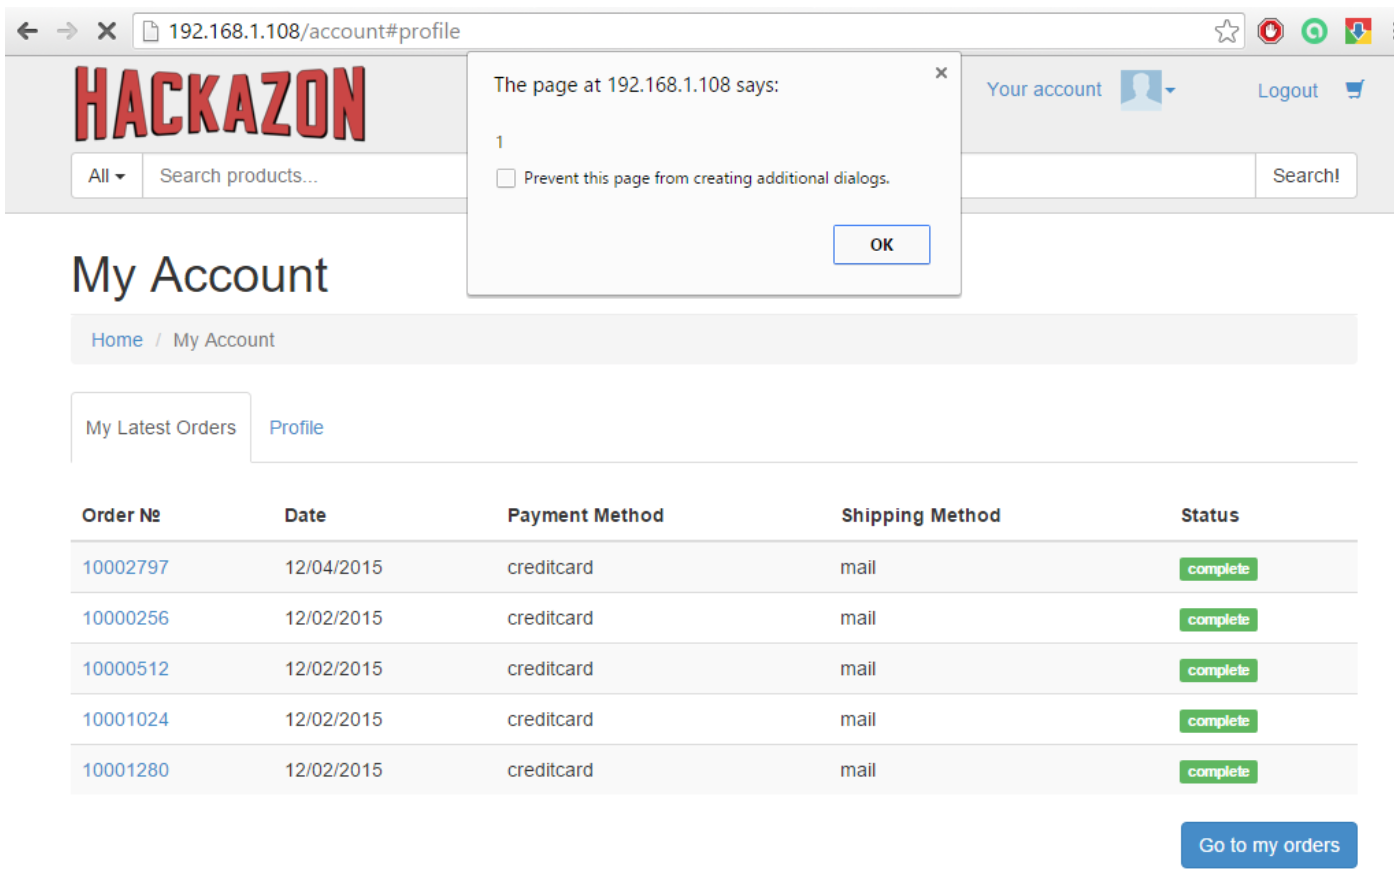Switch to the Profile tab

pos(296,427)
